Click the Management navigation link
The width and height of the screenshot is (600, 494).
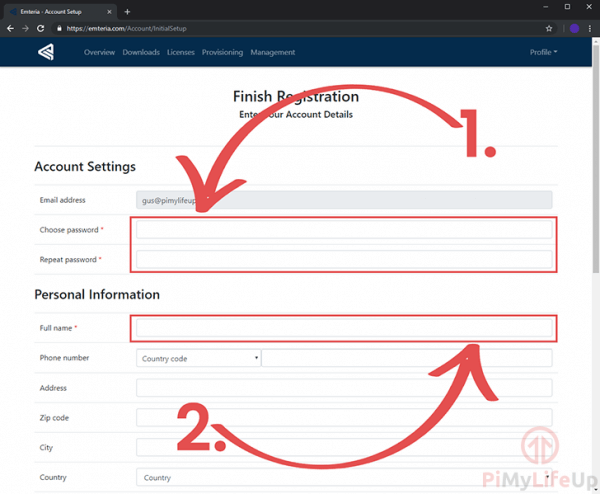pyautogui.click(x=272, y=52)
